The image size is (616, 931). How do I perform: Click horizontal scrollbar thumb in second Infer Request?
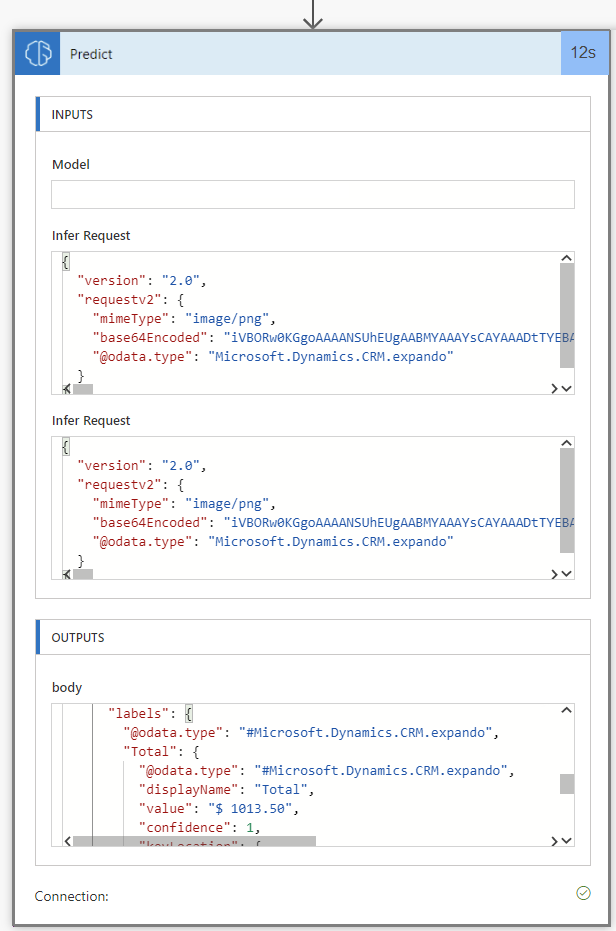(x=83, y=575)
